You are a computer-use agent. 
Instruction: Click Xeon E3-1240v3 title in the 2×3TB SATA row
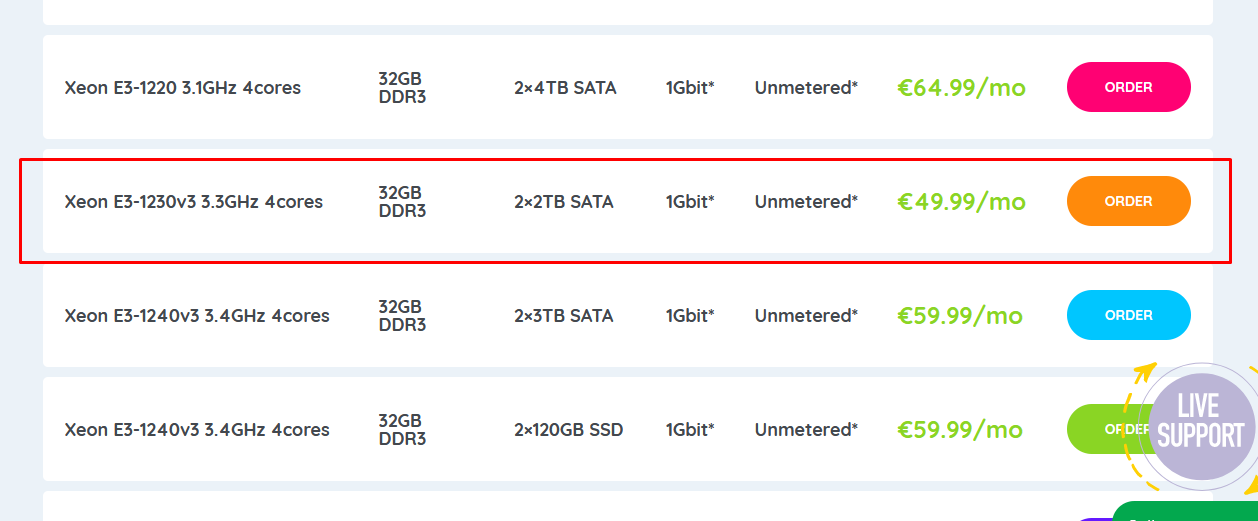(x=197, y=316)
